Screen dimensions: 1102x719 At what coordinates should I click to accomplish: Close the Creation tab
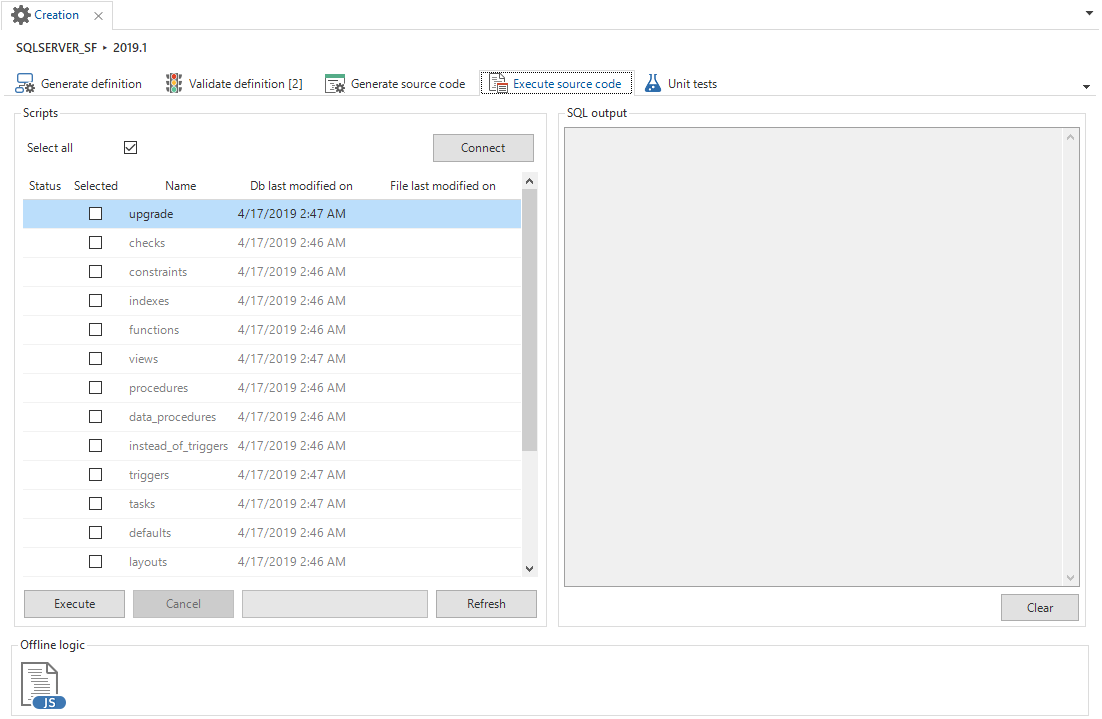coord(98,16)
